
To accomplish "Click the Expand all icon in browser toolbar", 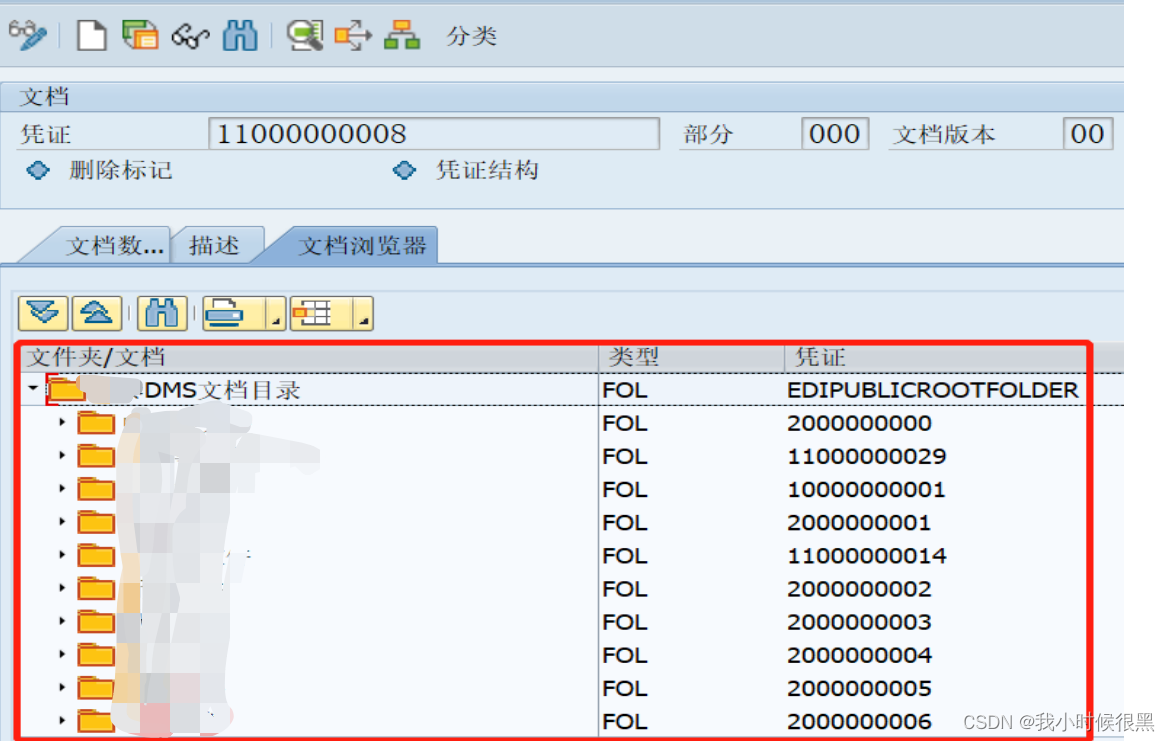I will point(42,313).
